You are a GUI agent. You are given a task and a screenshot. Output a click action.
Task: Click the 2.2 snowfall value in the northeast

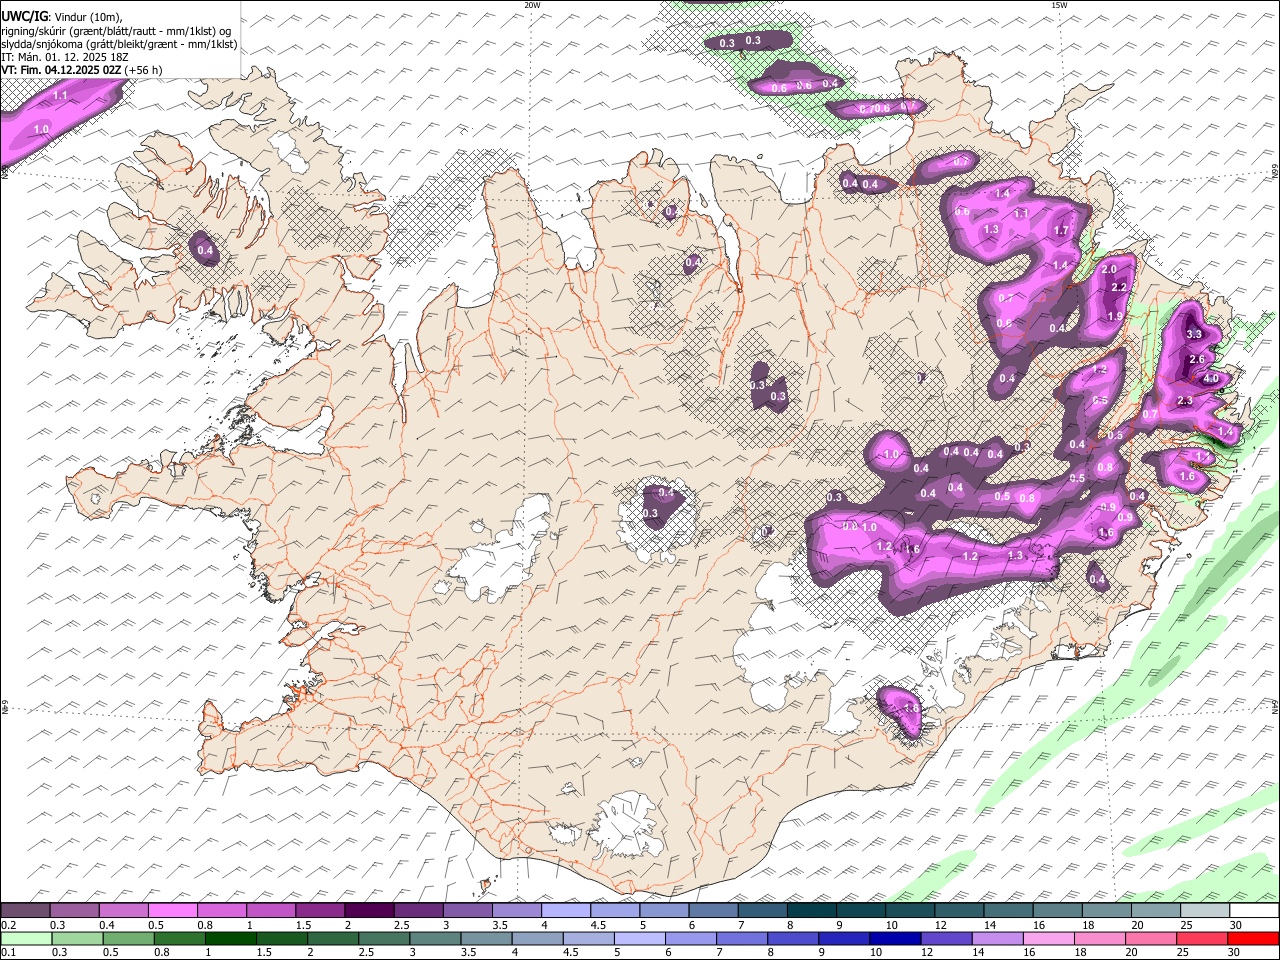point(1119,288)
